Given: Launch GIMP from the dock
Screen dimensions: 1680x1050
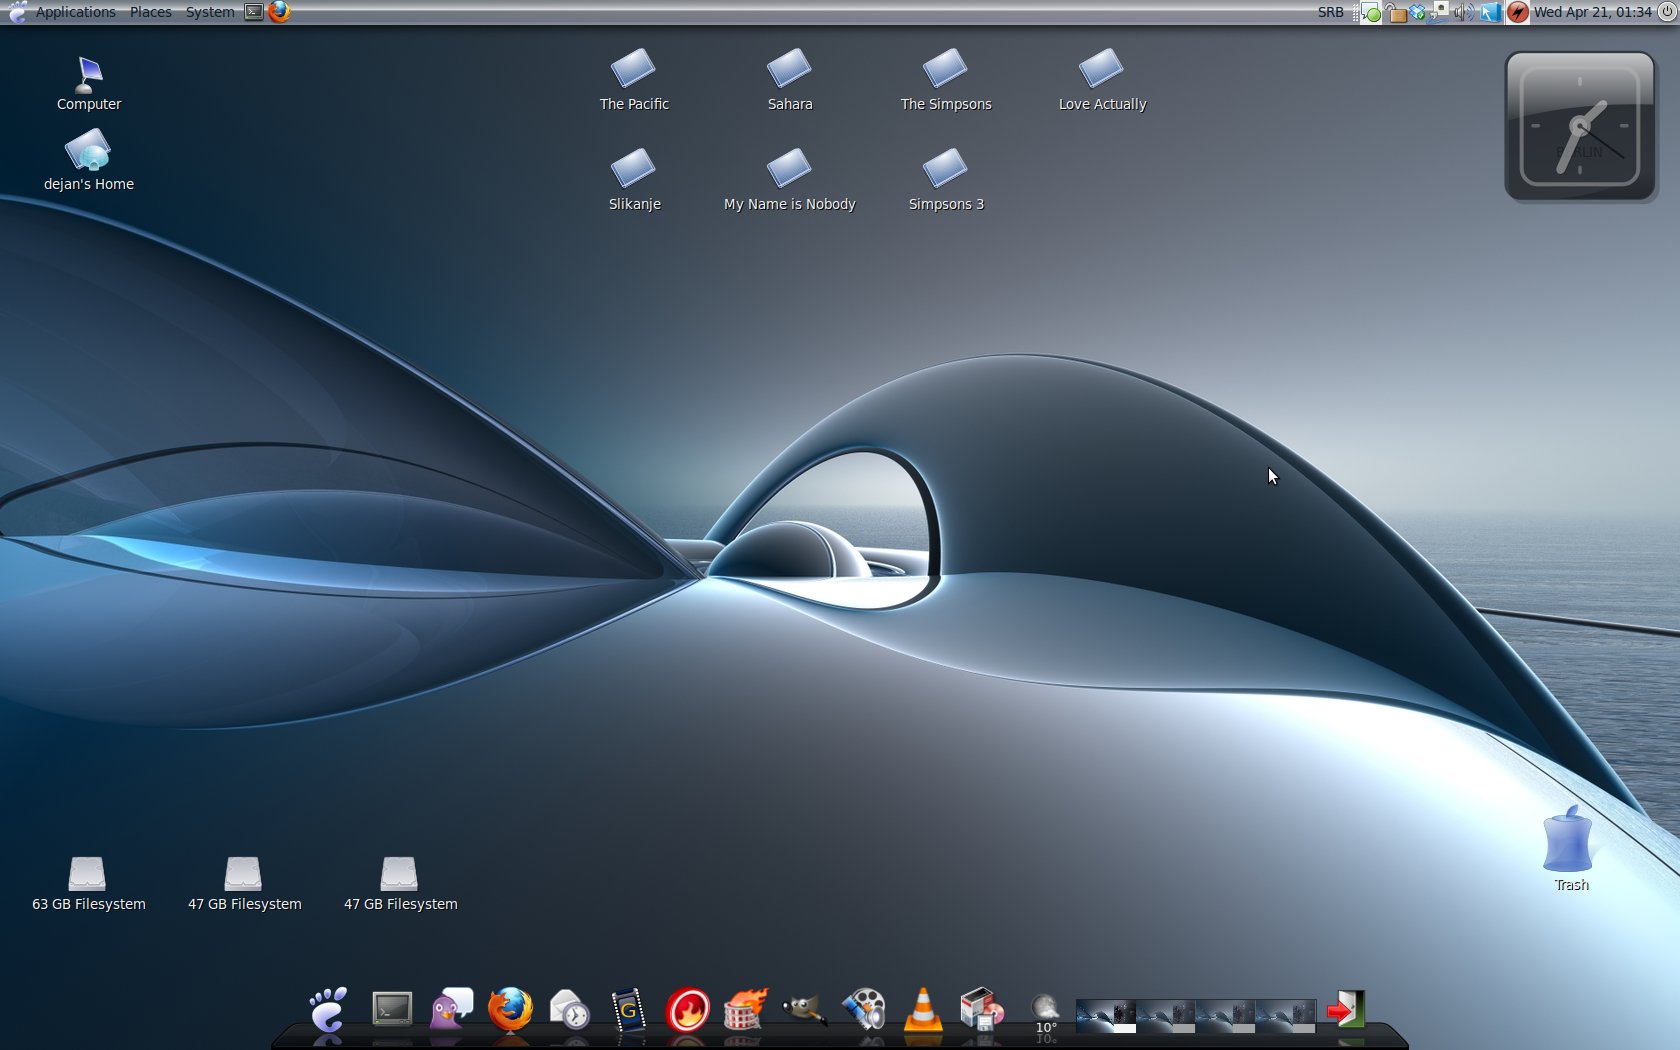Looking at the screenshot, I should tap(804, 1009).
